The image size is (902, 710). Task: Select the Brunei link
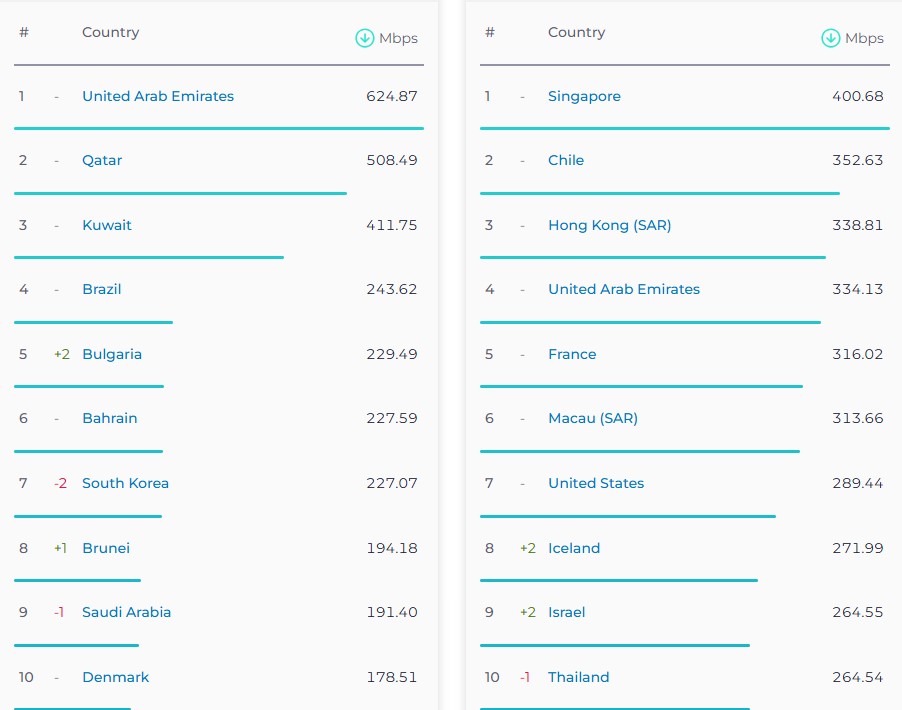(x=106, y=548)
